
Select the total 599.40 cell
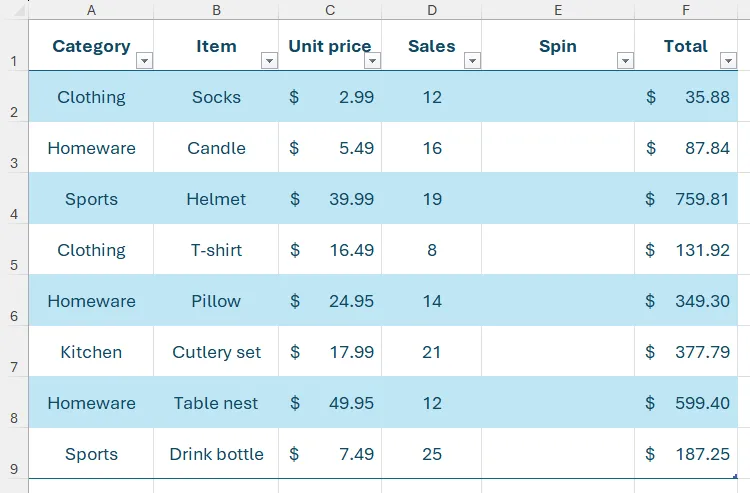(x=686, y=403)
